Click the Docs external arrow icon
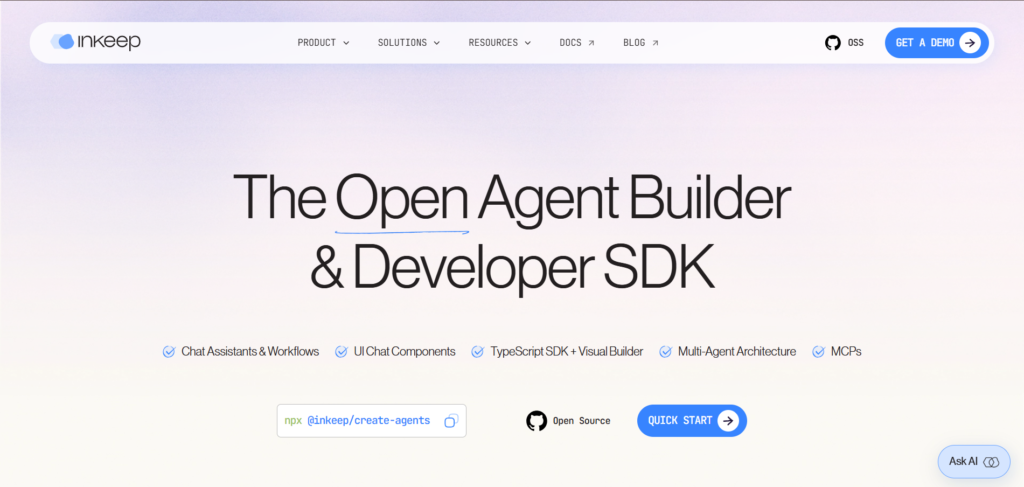The image size is (1024, 487). pos(591,43)
